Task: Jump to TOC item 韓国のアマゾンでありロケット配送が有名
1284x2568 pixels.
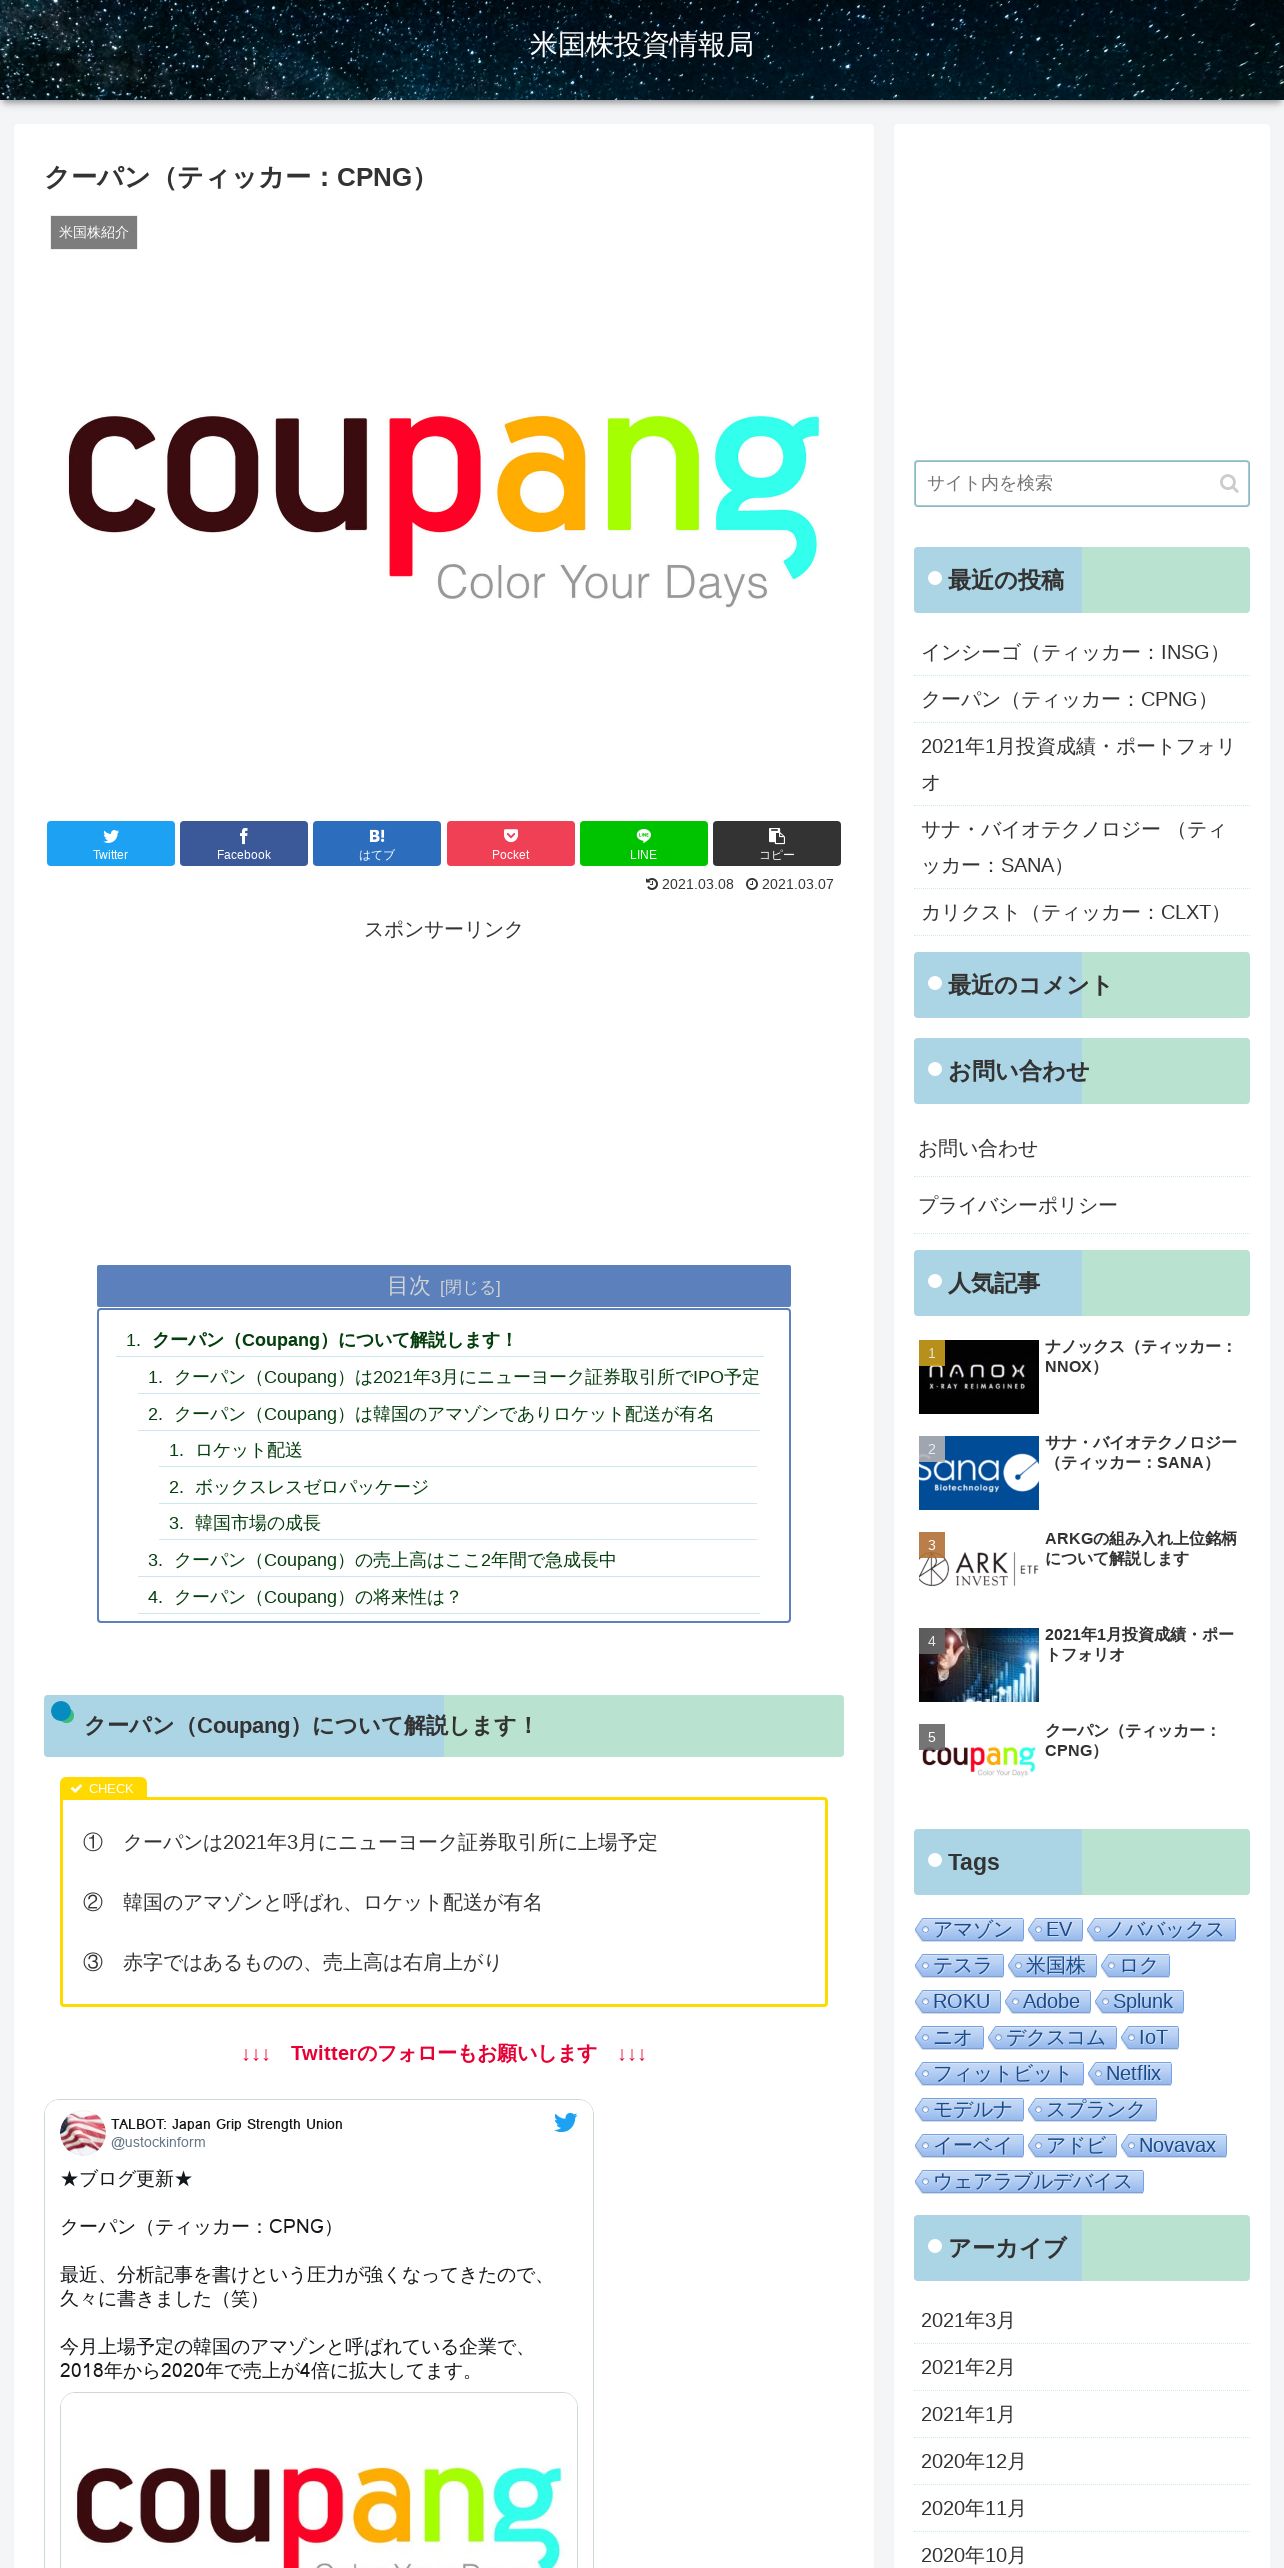Action: (x=444, y=1414)
